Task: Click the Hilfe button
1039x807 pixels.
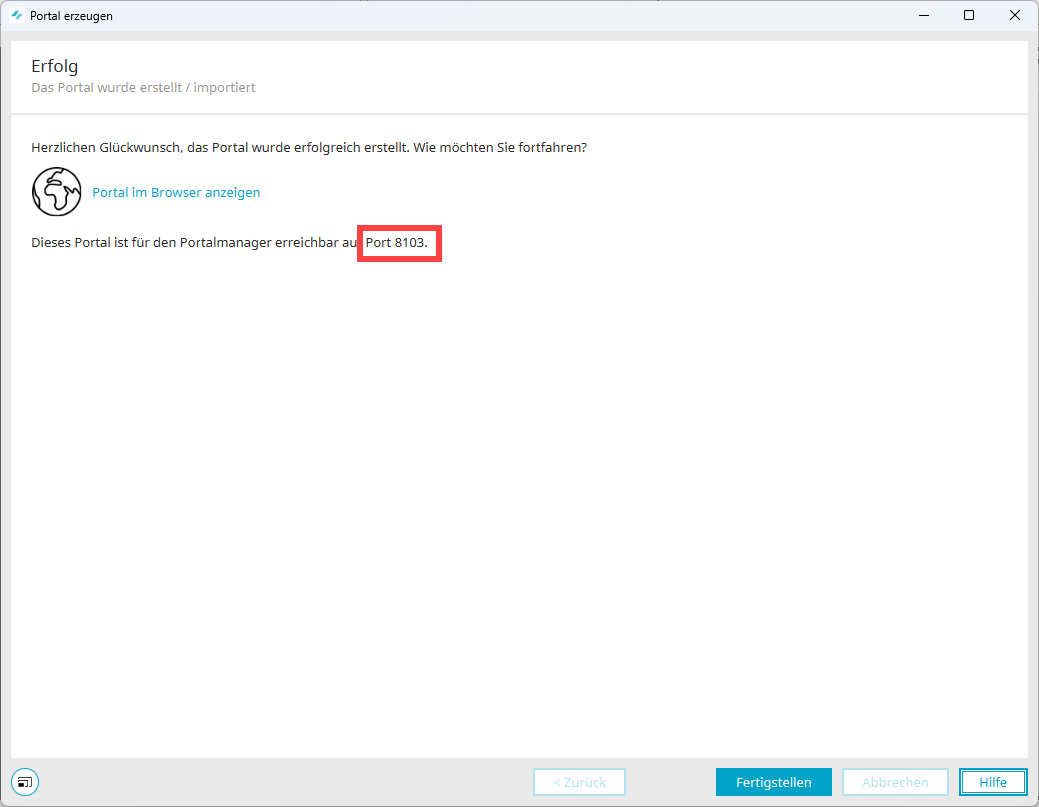Action: coord(992,782)
